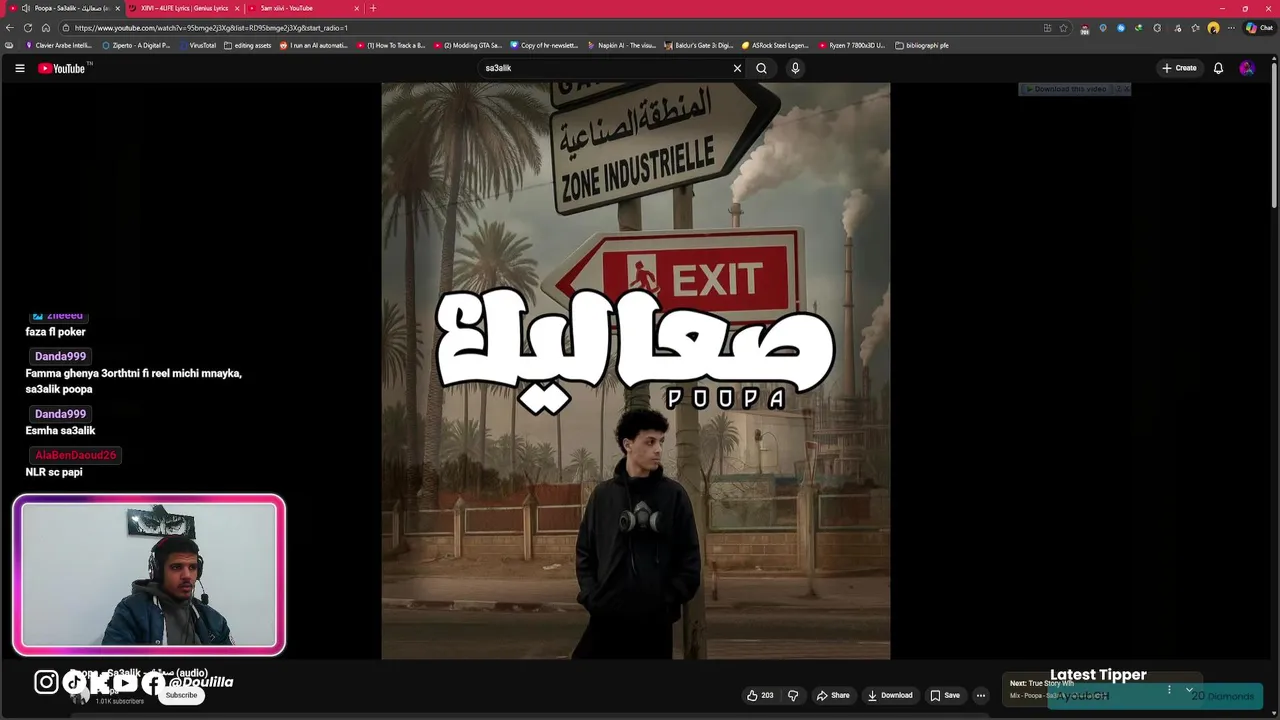This screenshot has height=720, width=1280.
Task: Open the VirusTotal bookmark
Action: tap(197, 45)
